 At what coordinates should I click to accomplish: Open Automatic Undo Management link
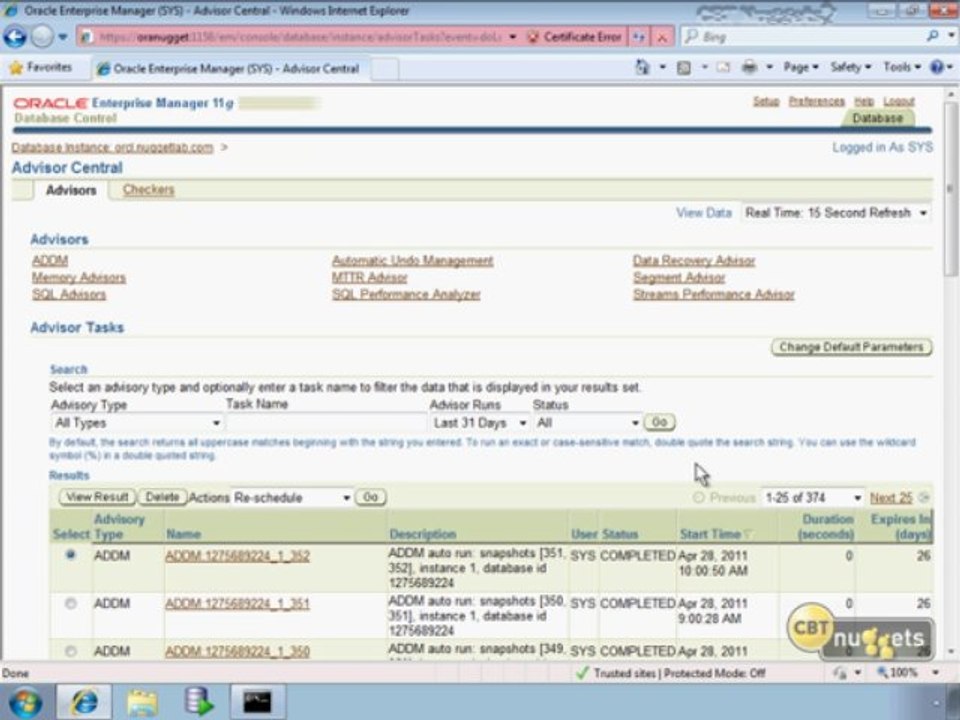(x=413, y=261)
